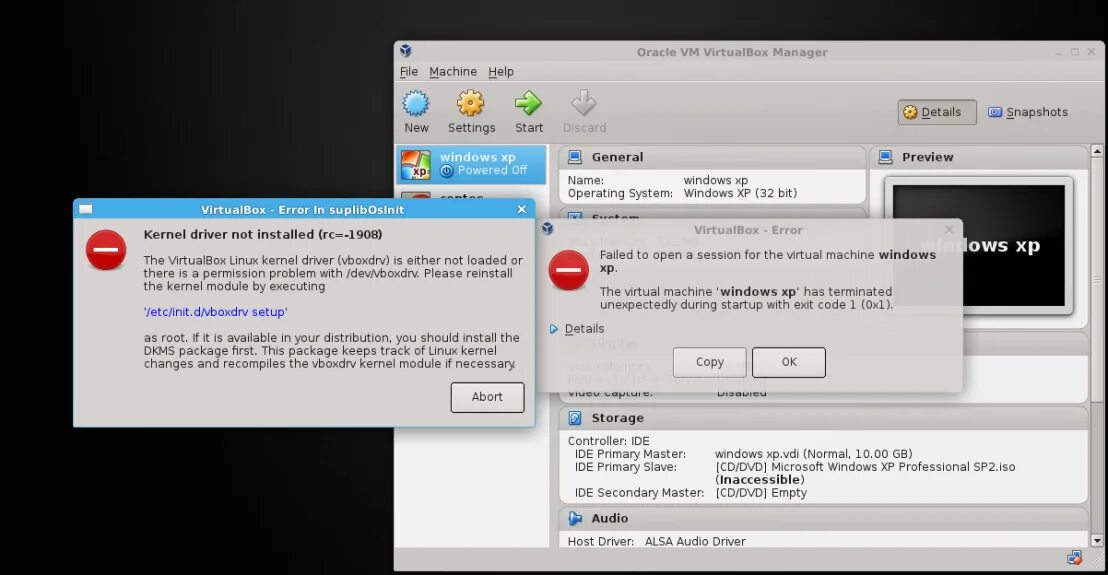Click the 'Kernel driver not installed (rc=-1908)' heading
The height and width of the screenshot is (575, 1108).
[263, 235]
